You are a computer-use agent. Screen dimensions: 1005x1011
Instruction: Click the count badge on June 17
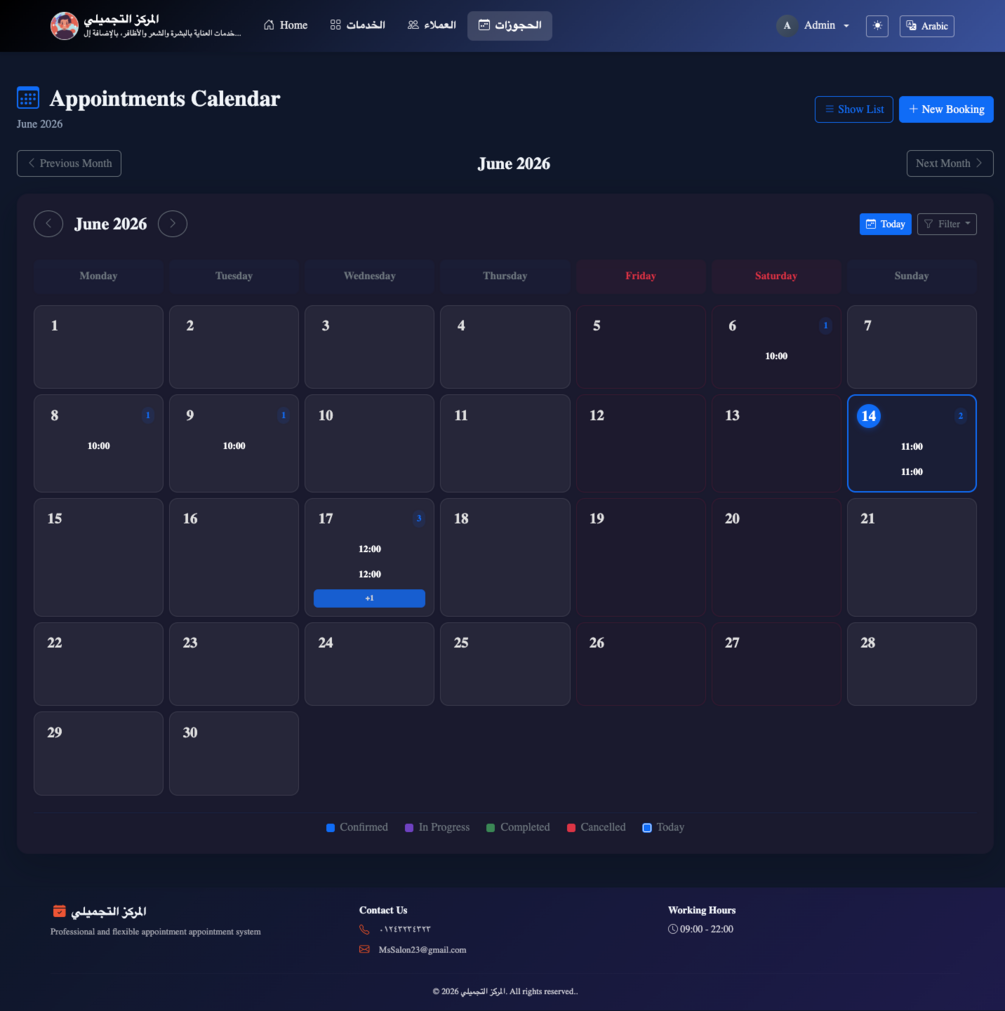point(419,518)
